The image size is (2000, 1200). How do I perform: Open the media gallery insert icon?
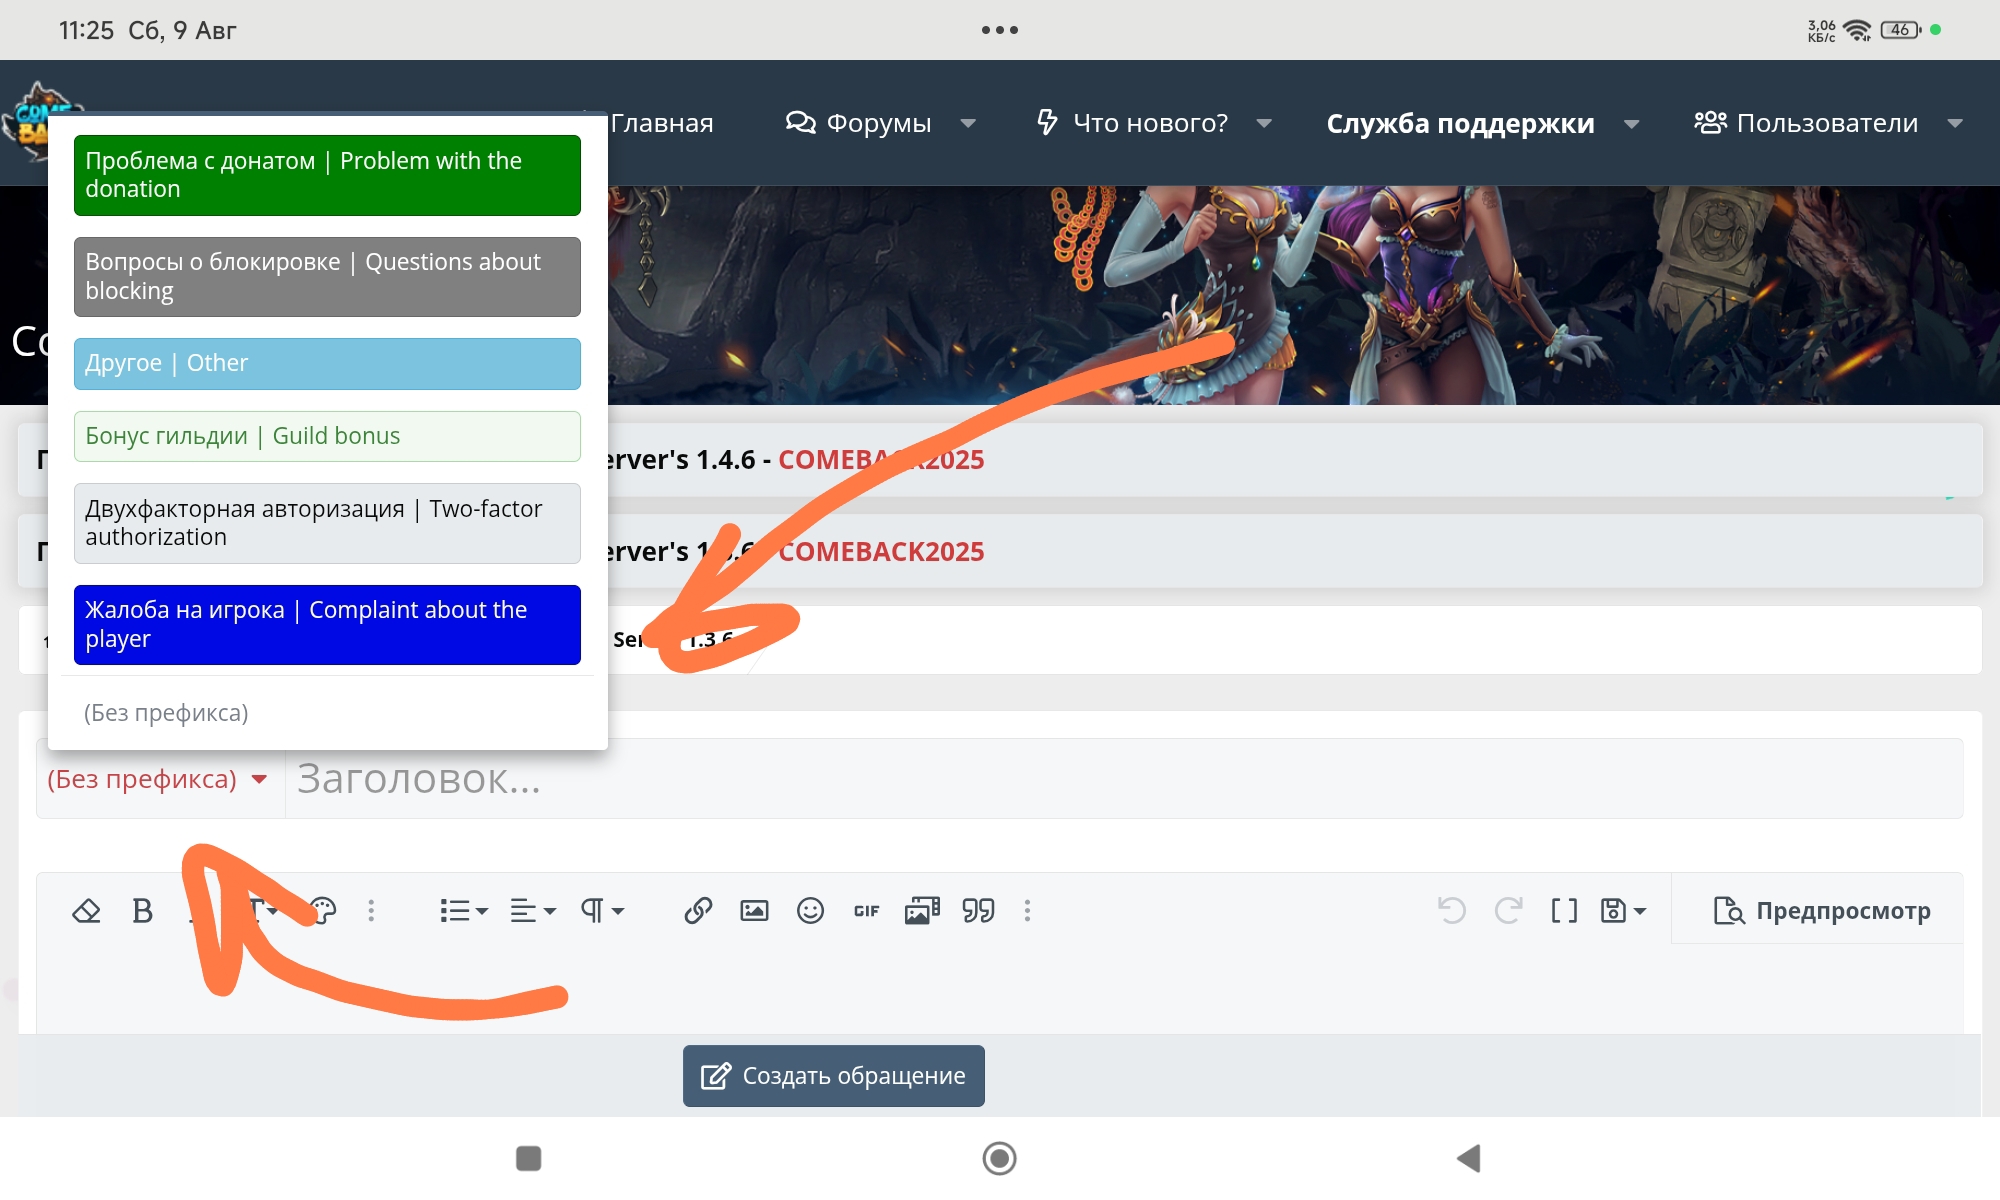[x=922, y=910]
